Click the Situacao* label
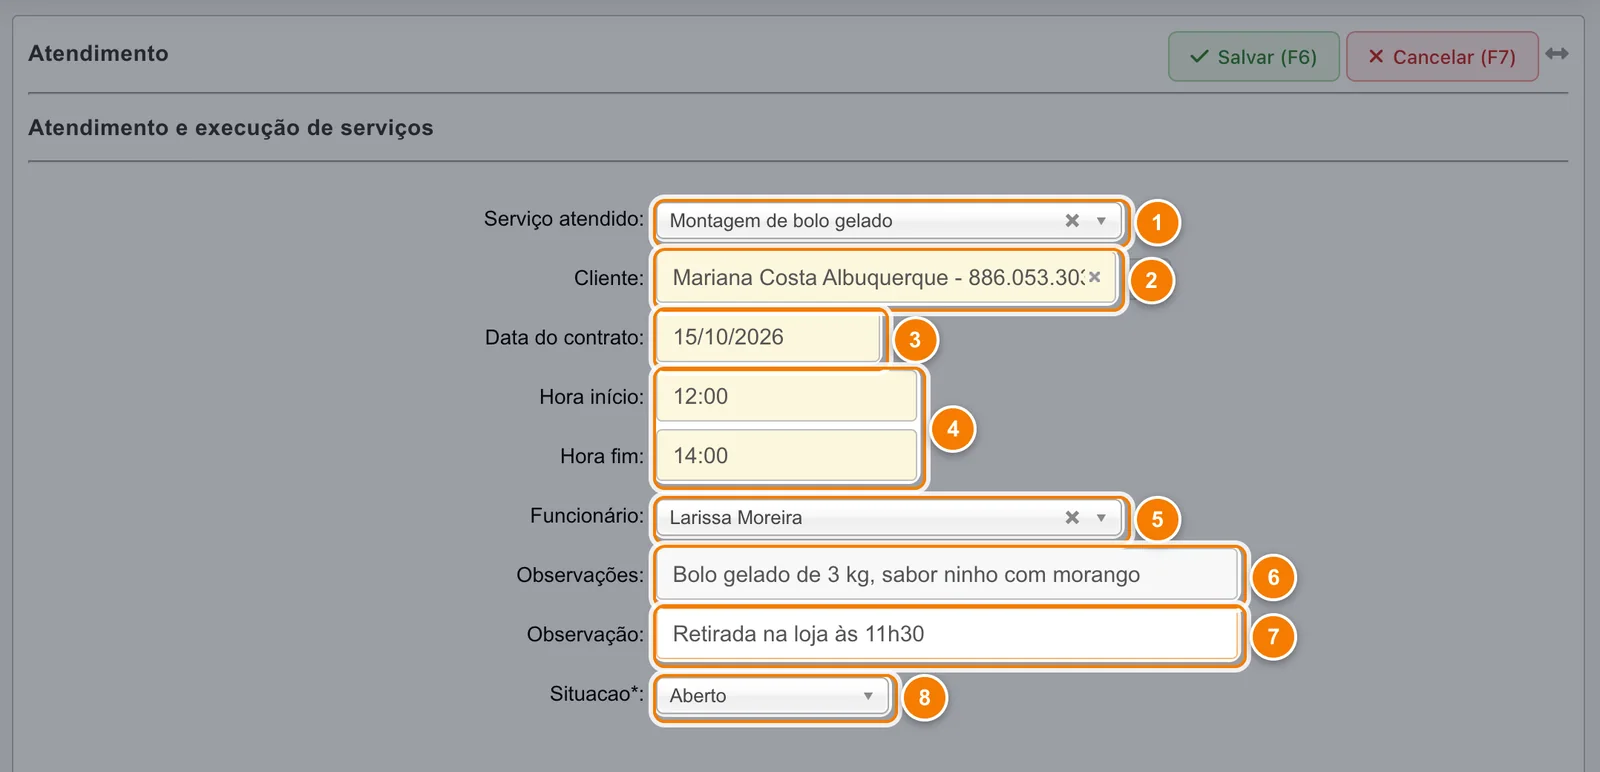The width and height of the screenshot is (1600, 772). pyautogui.click(x=597, y=694)
